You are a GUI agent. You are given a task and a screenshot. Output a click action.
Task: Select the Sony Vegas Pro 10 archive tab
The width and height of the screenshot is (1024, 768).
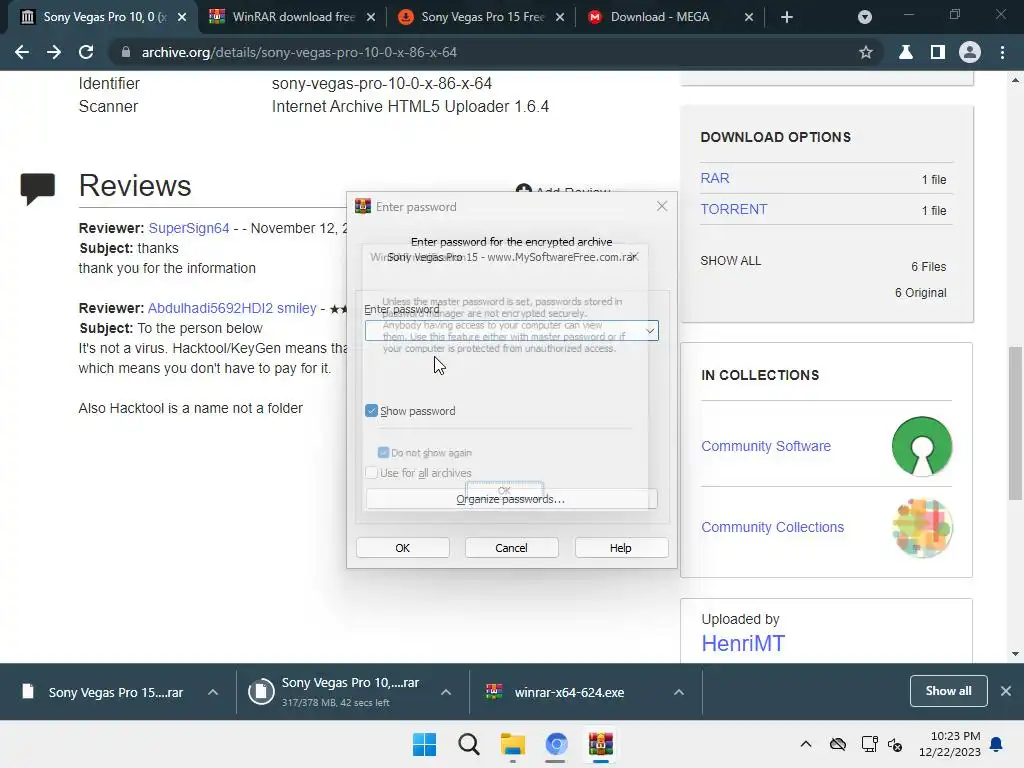103,17
